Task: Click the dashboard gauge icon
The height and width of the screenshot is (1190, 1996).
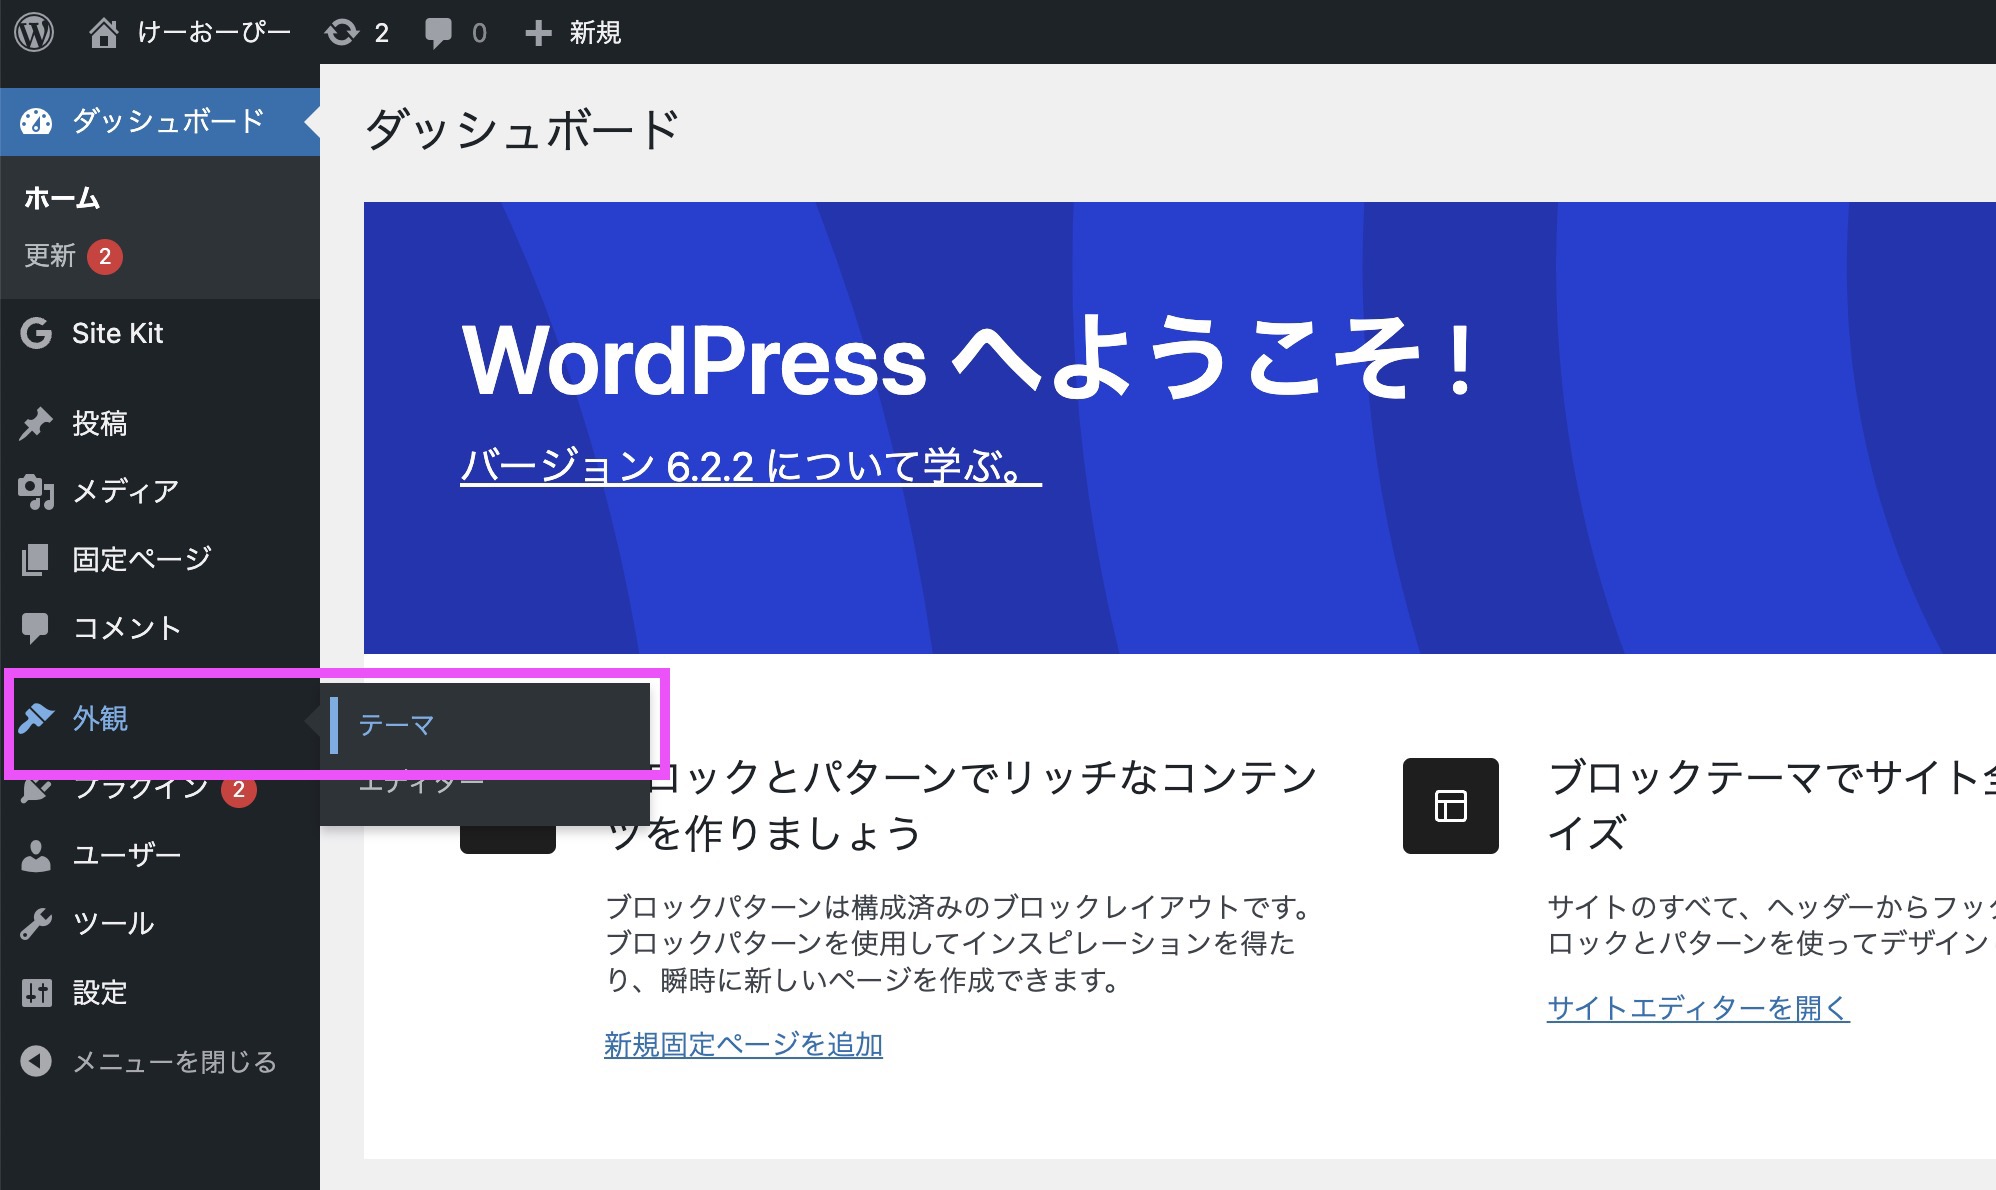Action: click(36, 122)
